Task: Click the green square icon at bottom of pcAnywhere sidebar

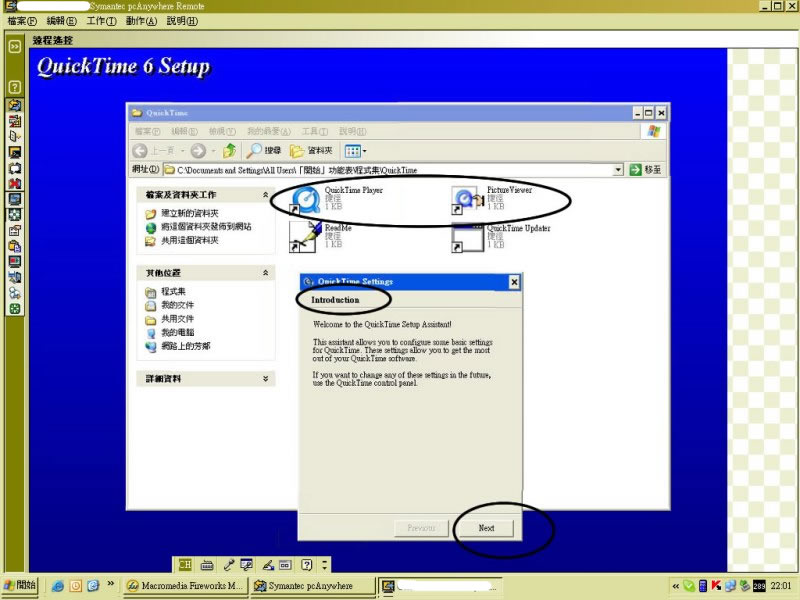Action: click(x=15, y=309)
